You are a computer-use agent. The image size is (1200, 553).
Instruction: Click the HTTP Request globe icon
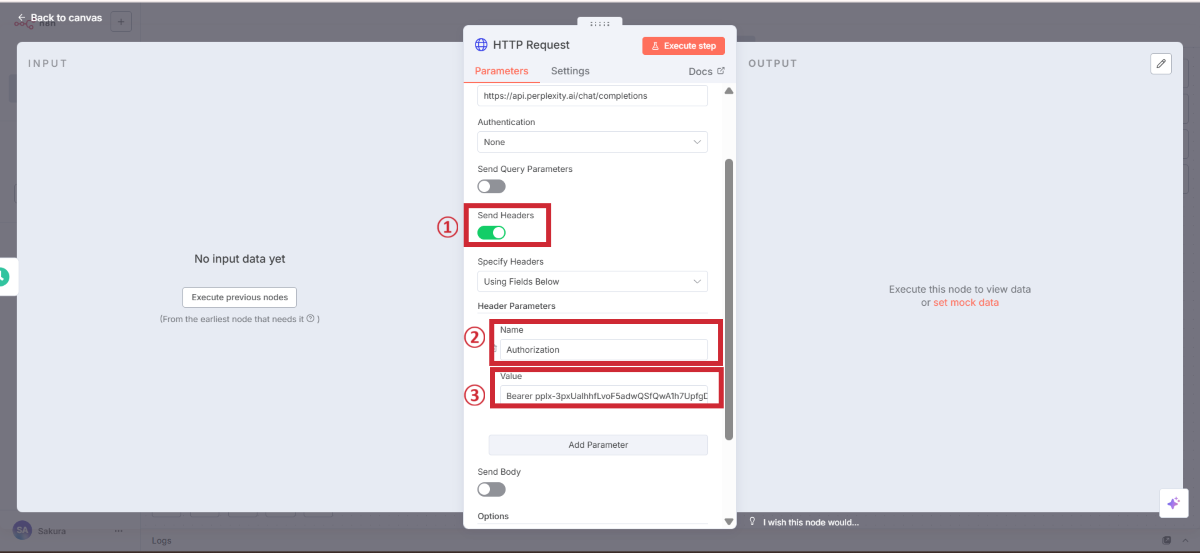pyautogui.click(x=481, y=45)
